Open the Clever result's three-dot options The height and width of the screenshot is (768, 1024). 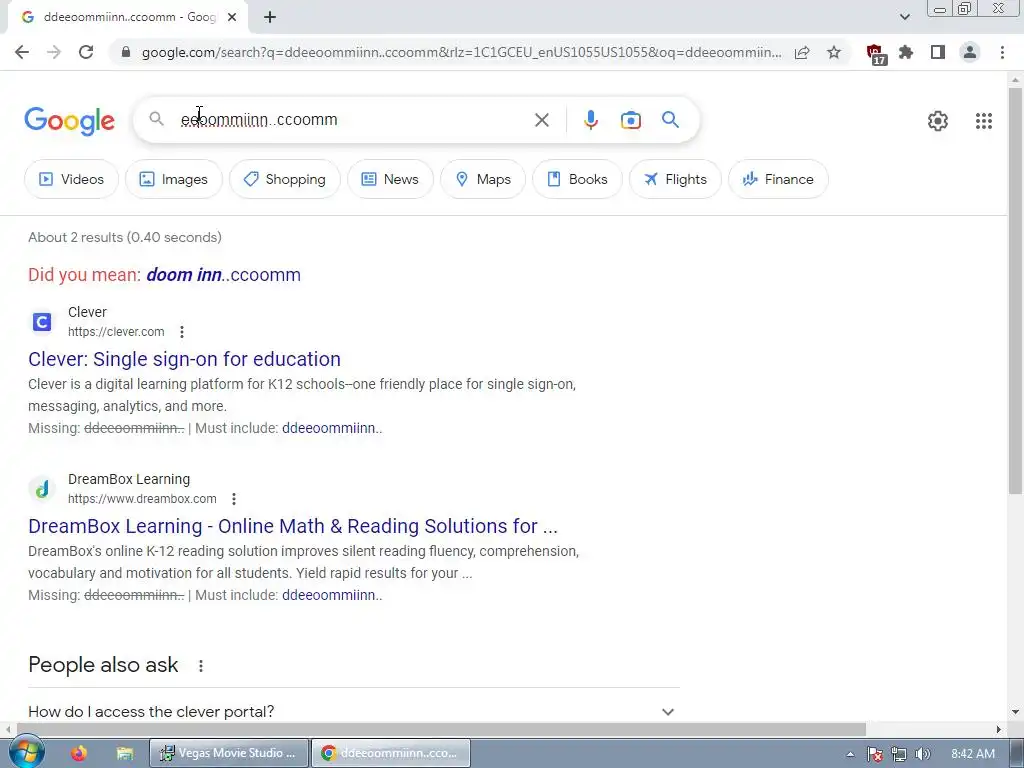(182, 332)
